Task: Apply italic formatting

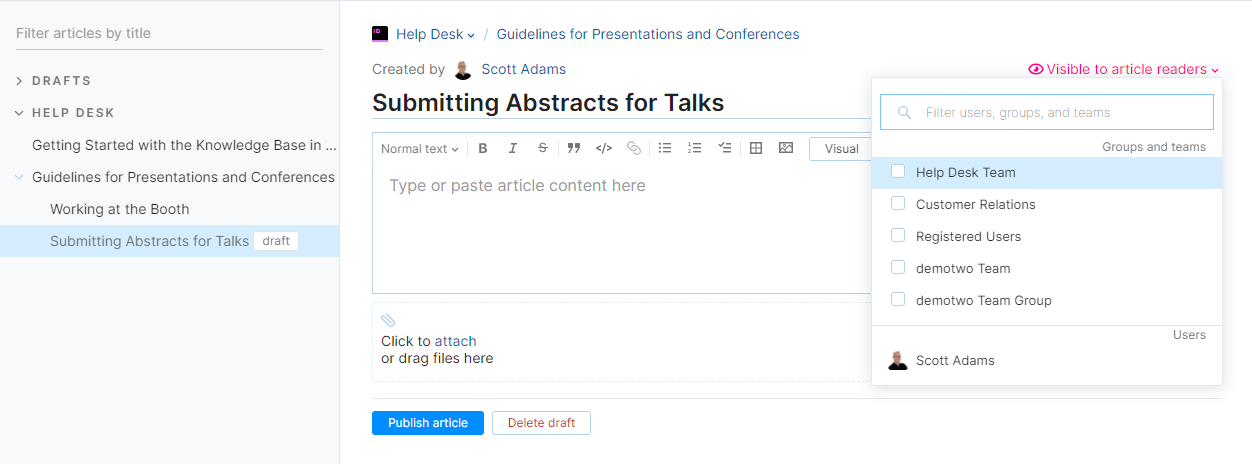Action: point(513,148)
